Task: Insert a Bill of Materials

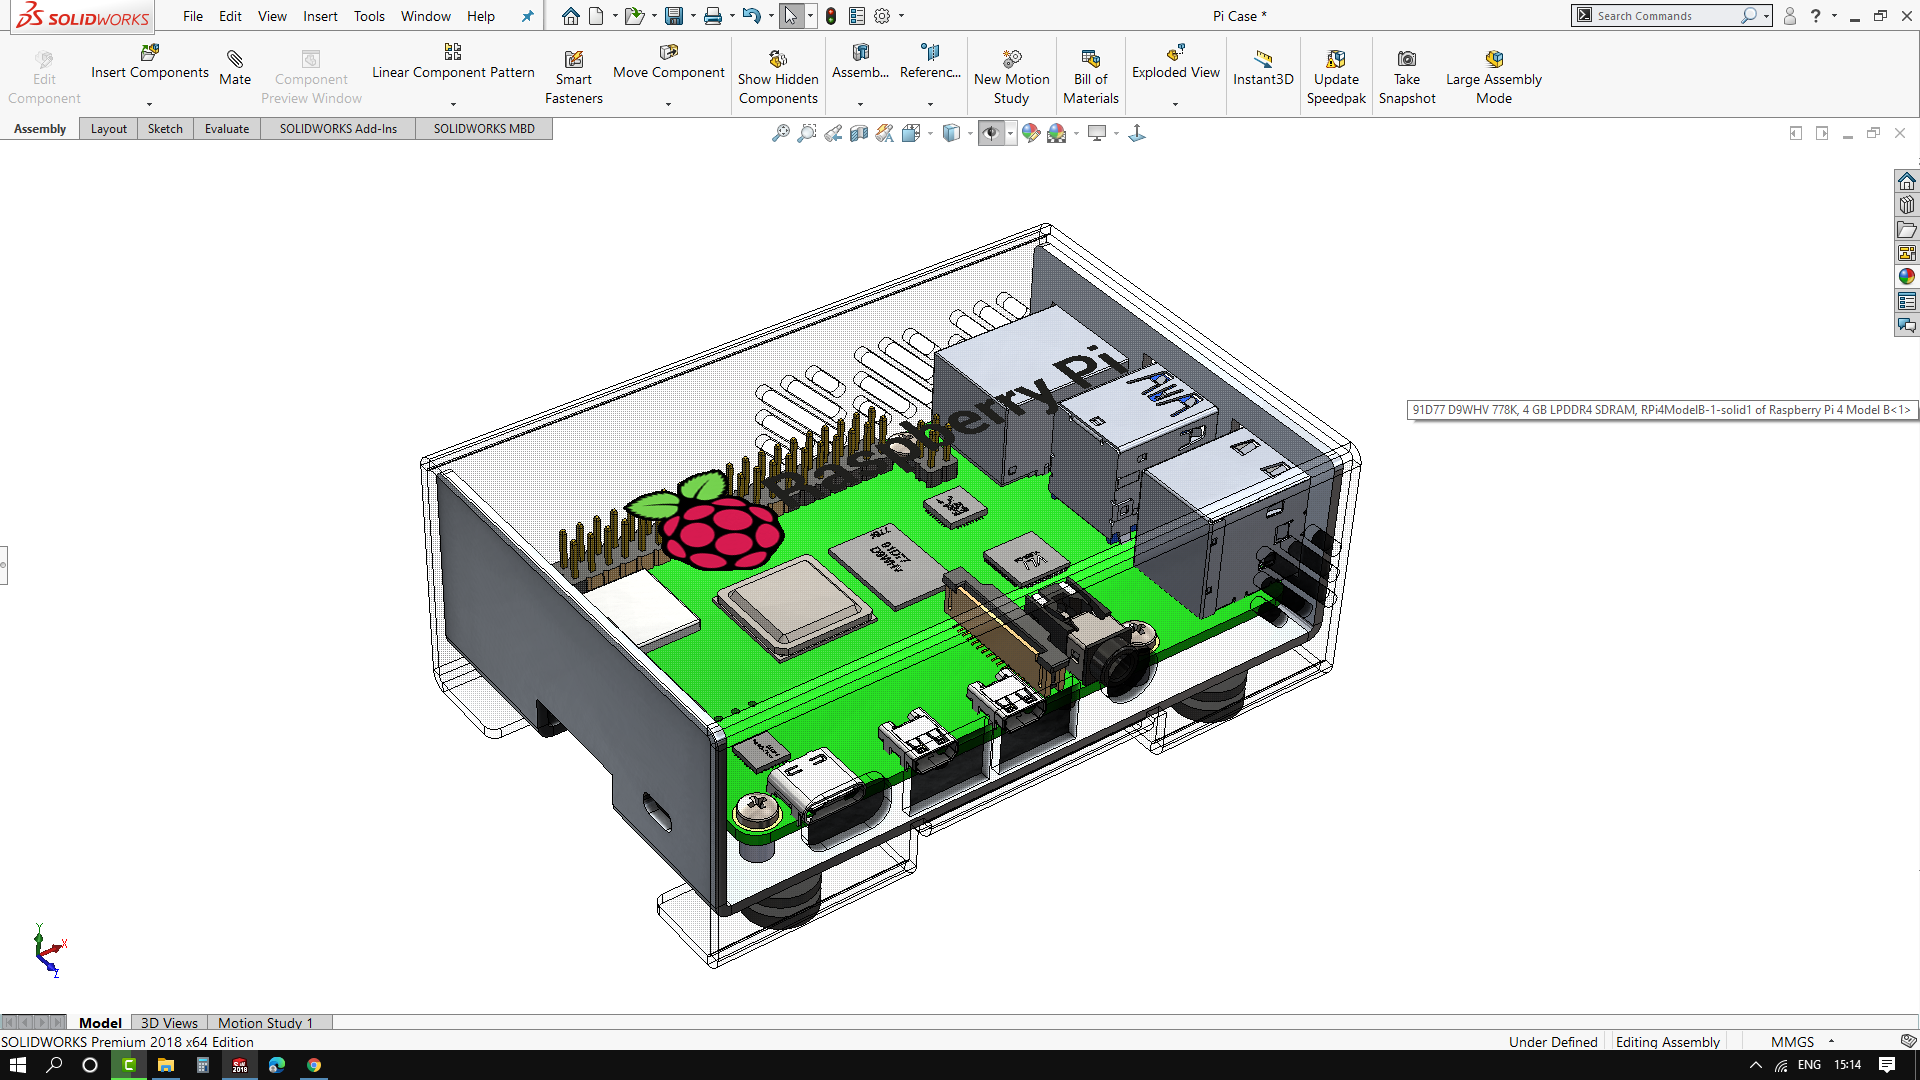Action: 1091,77
